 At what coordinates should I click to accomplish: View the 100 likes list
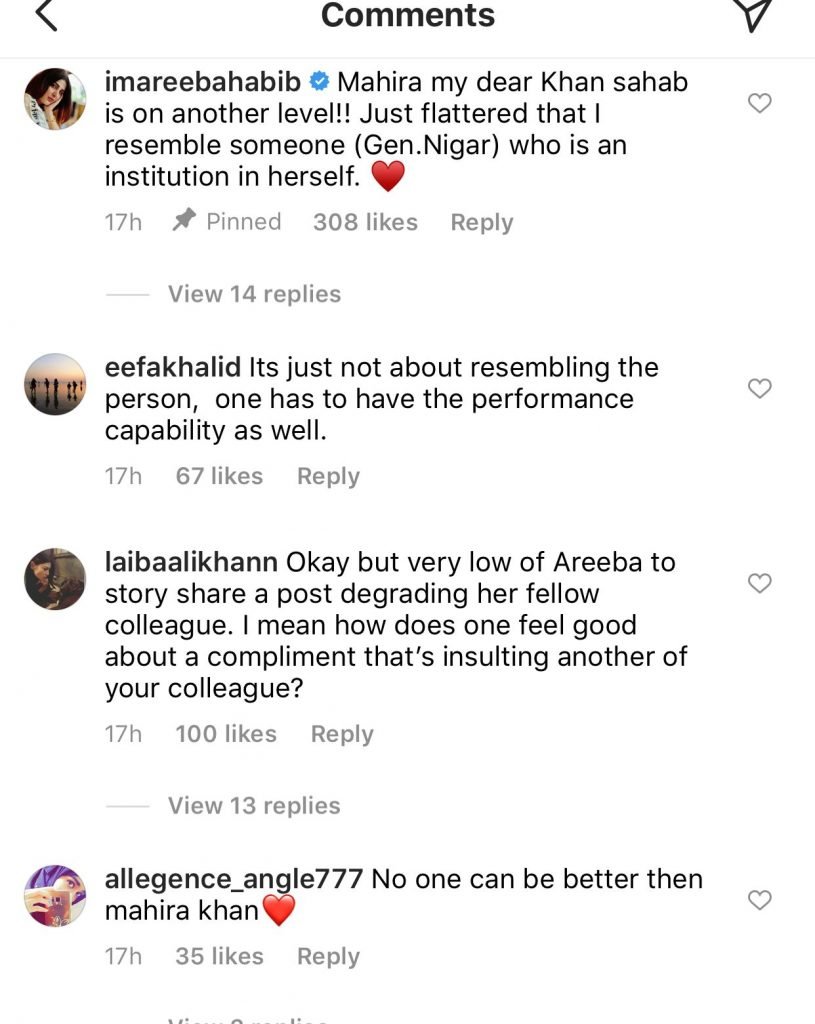226,734
